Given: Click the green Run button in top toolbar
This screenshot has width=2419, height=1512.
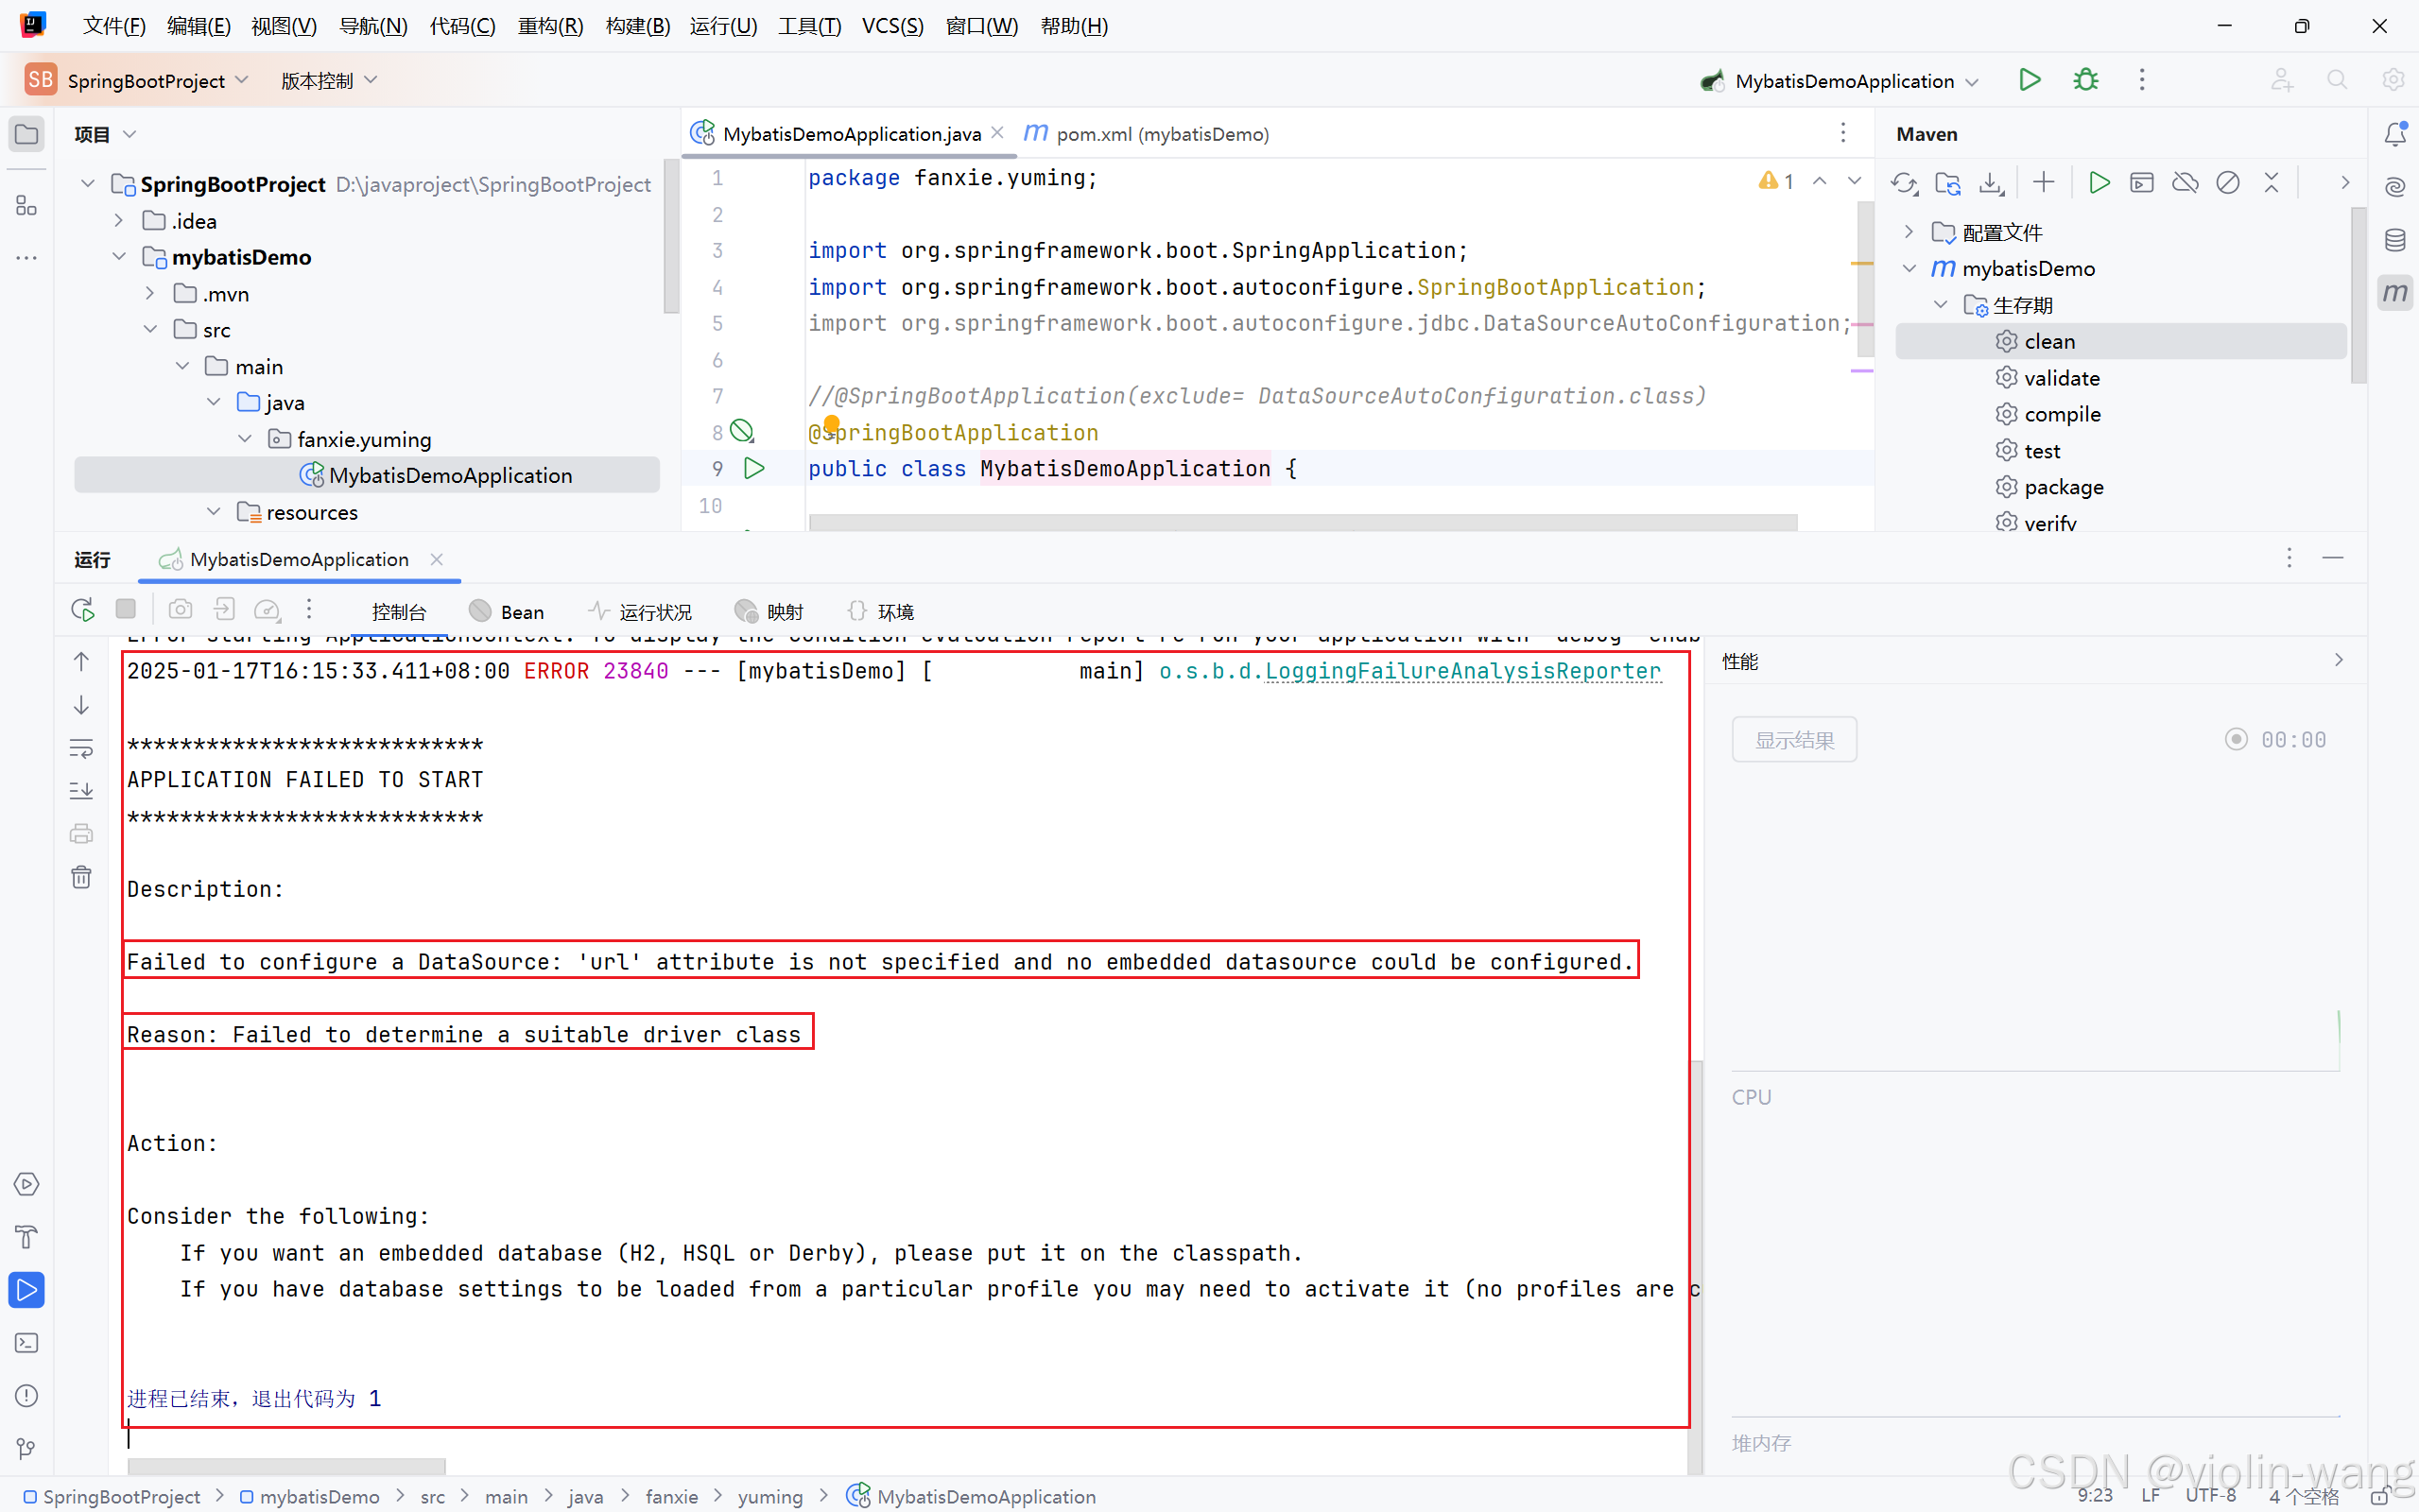Looking at the screenshot, I should (x=2029, y=80).
